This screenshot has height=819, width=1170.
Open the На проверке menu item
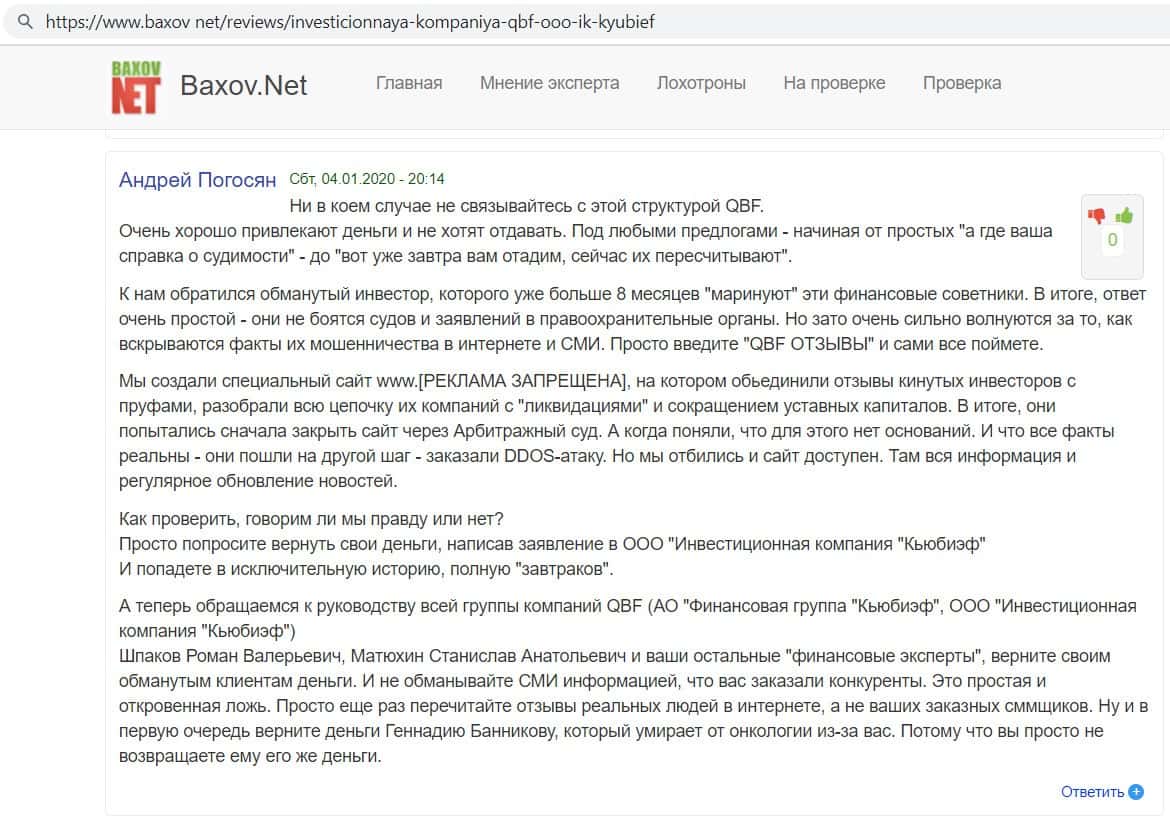coord(834,83)
